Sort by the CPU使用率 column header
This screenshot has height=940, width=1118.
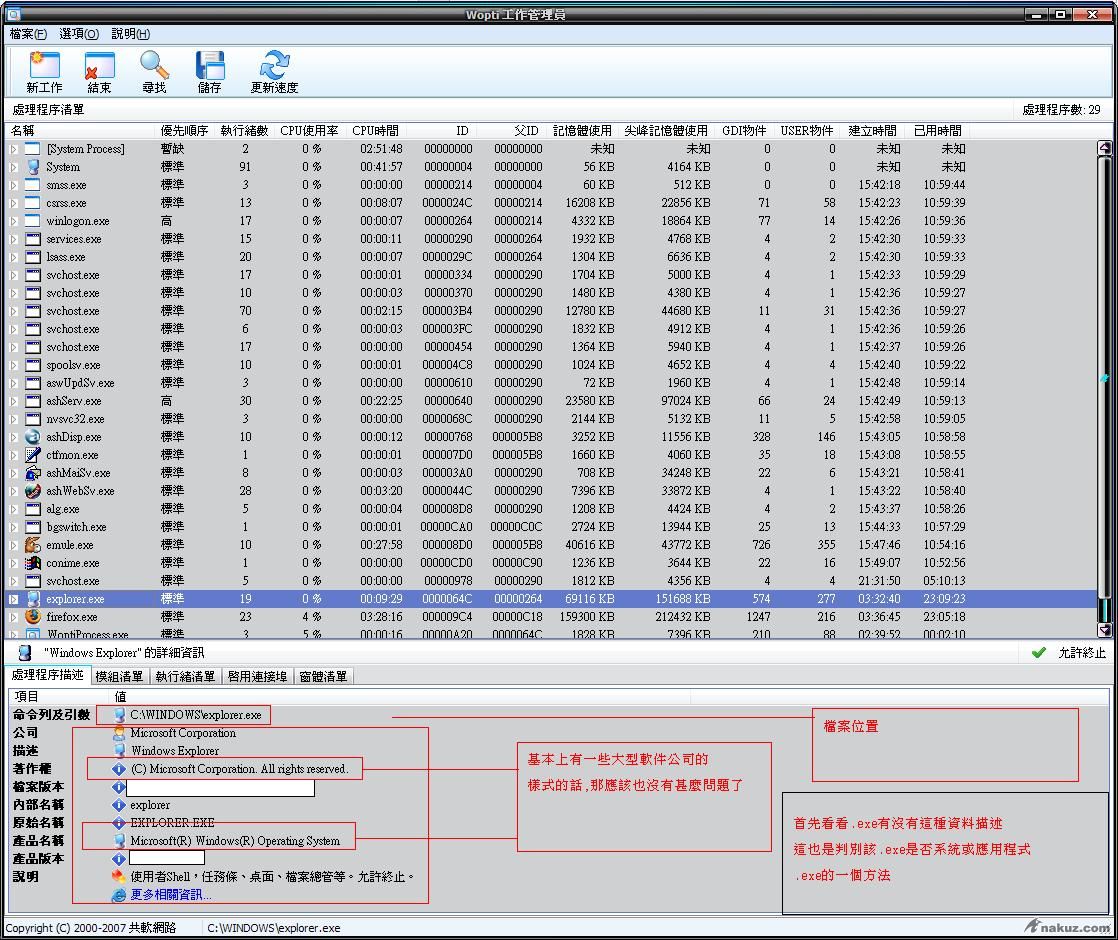(309, 131)
